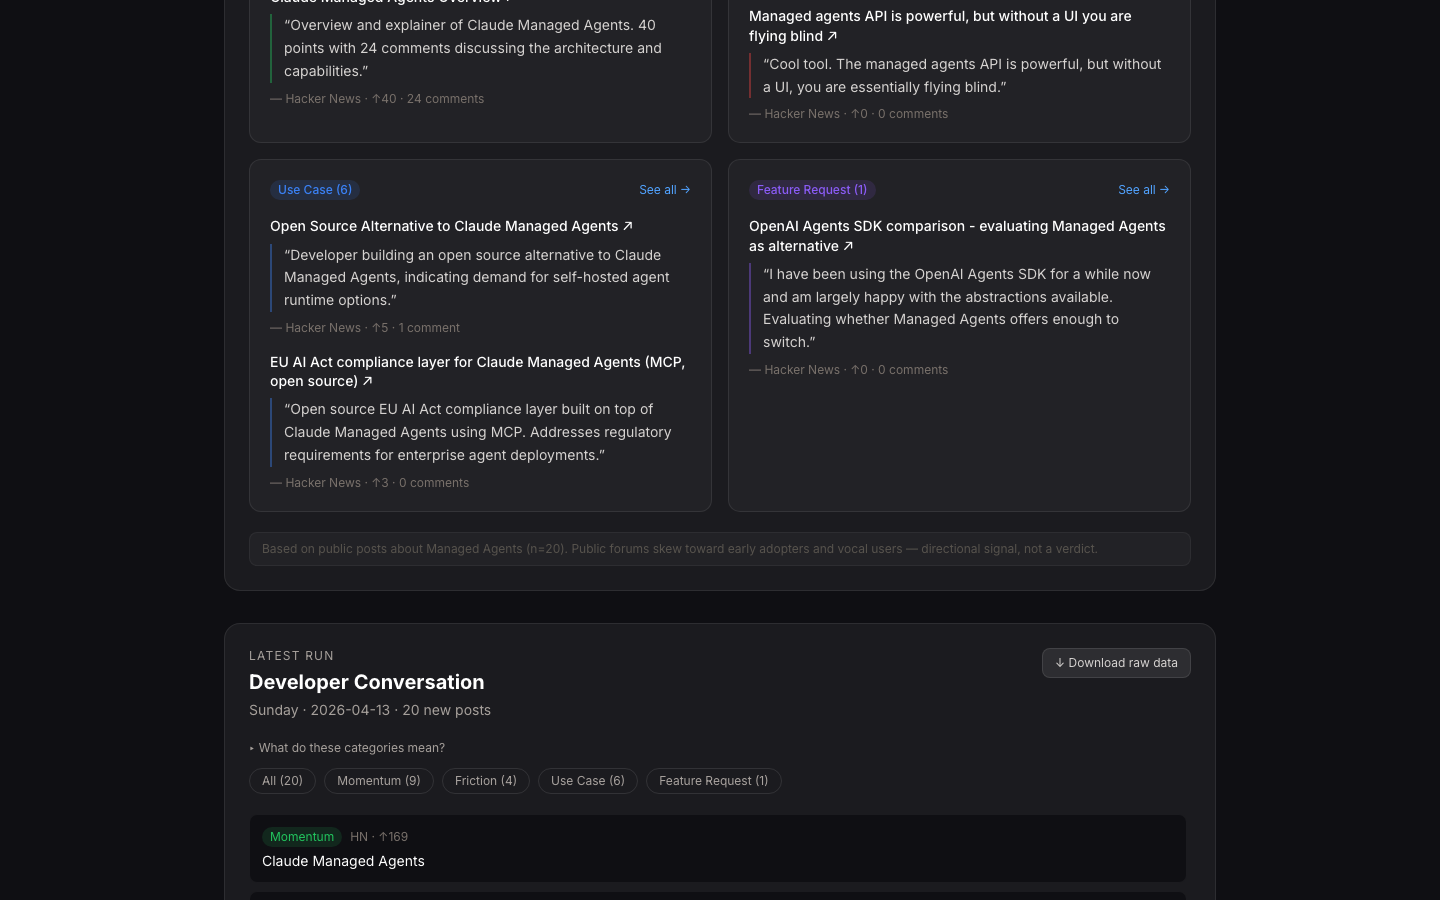
Task: Click 'Hacker News · ↑3 · 0 comments' metadata
Action: [369, 483]
